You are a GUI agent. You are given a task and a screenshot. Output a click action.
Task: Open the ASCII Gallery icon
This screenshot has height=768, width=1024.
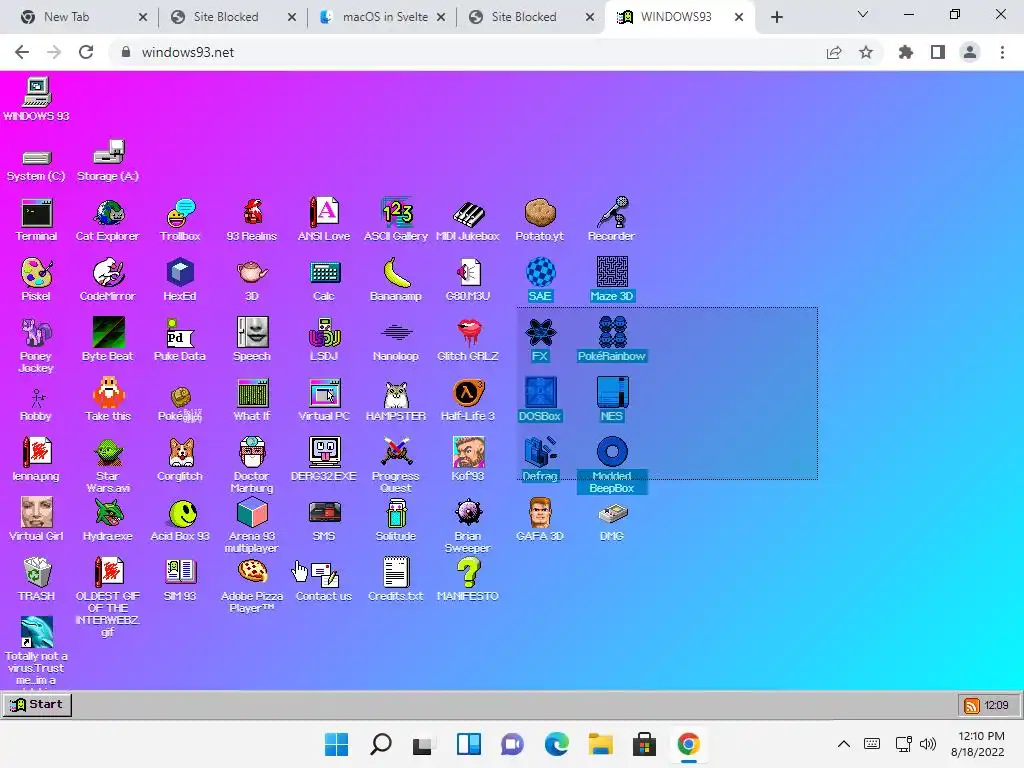[x=396, y=220]
